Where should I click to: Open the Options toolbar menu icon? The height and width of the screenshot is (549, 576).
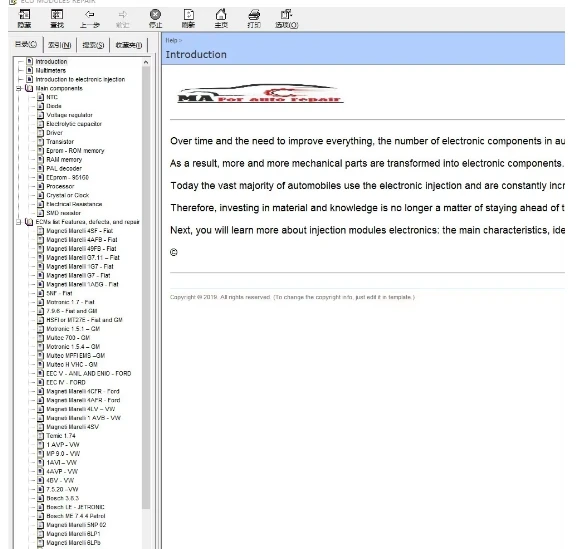pos(287,18)
